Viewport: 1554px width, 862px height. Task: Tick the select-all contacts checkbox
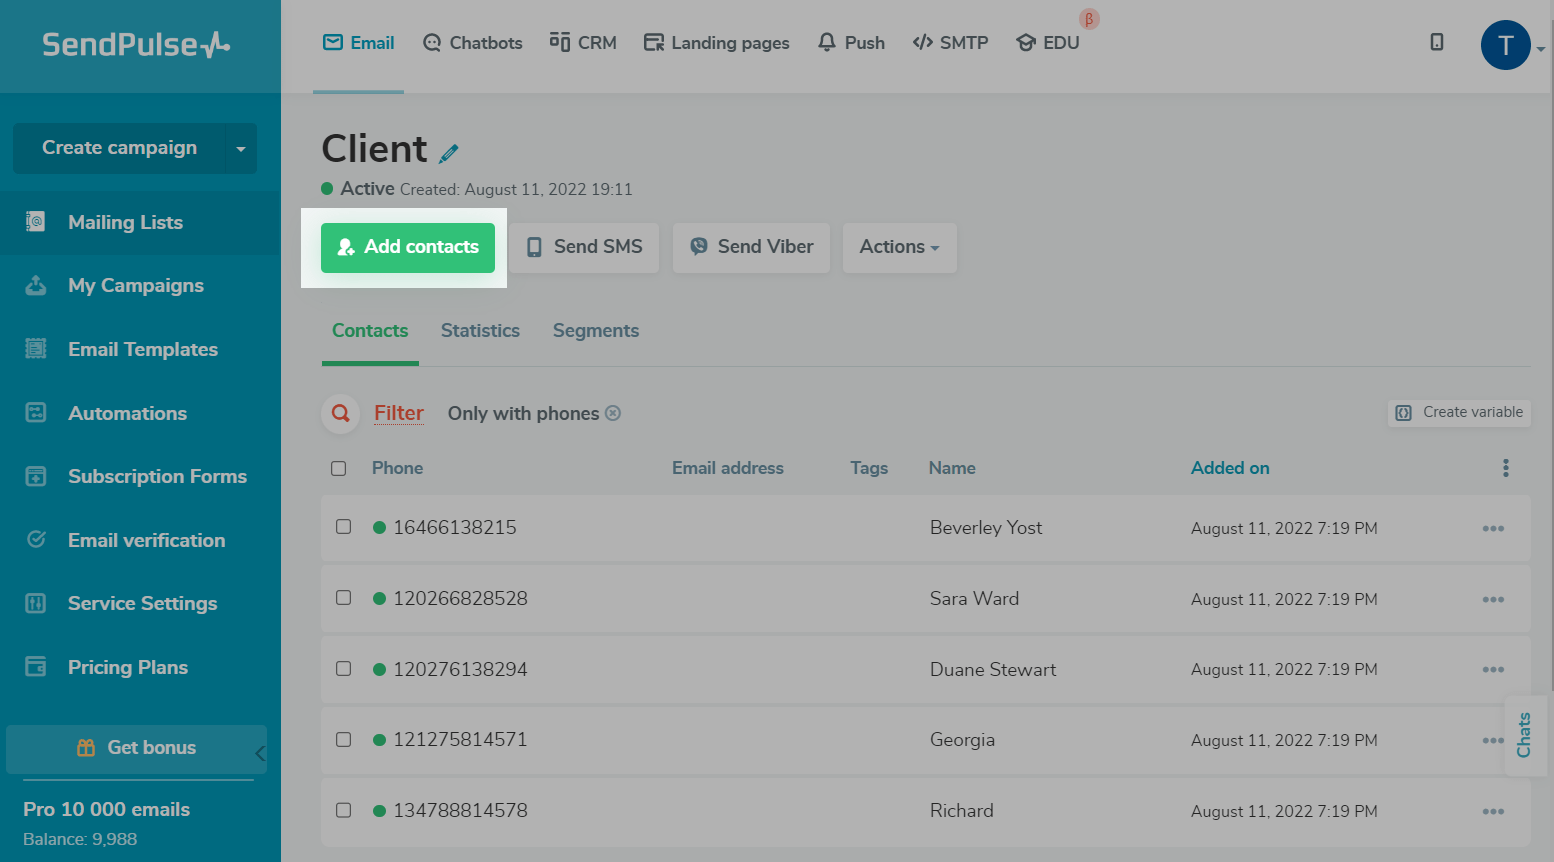point(339,468)
